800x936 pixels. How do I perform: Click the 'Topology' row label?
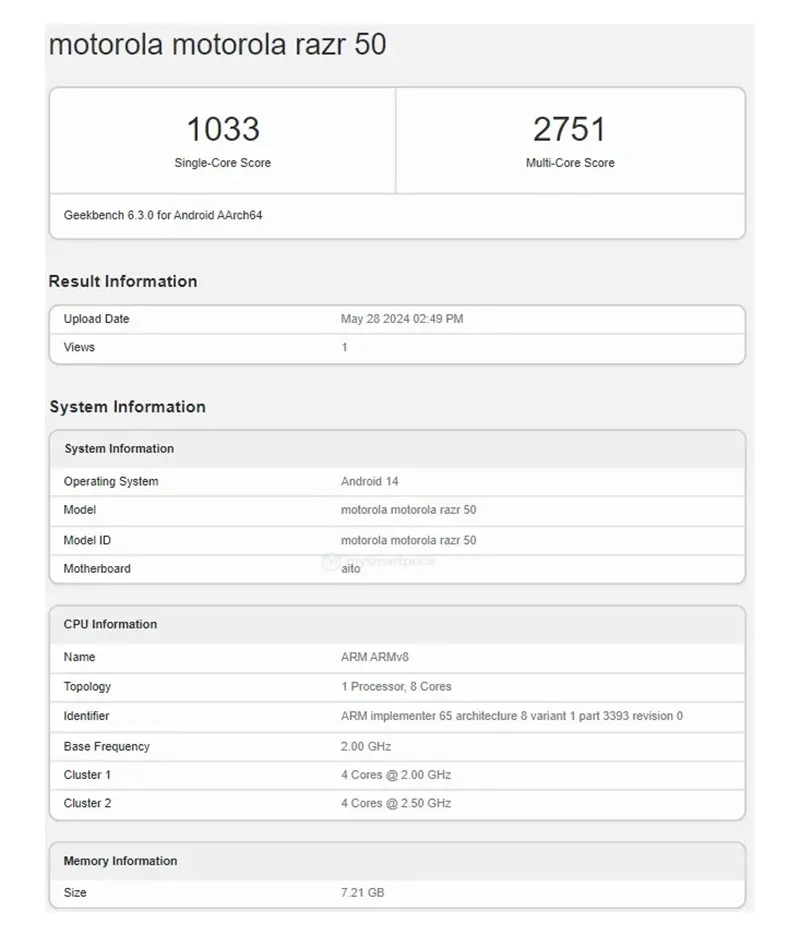pos(87,686)
